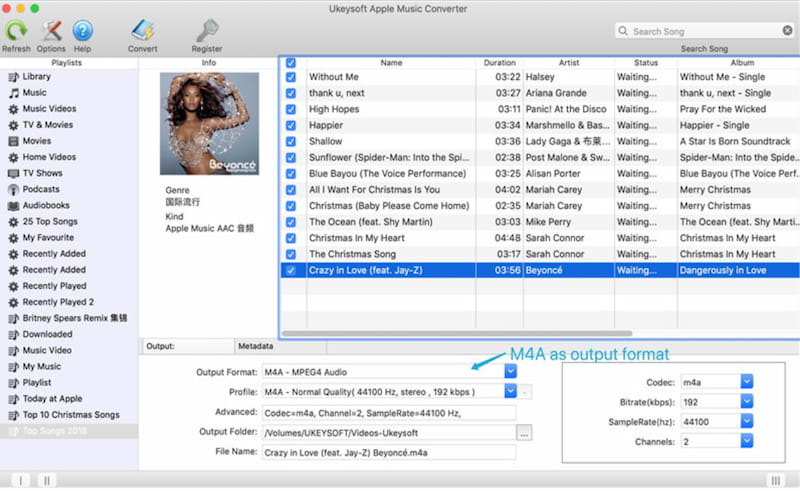Image resolution: width=800 pixels, height=491 pixels.
Task: Switch to the Metadata tab
Action: (x=280, y=346)
